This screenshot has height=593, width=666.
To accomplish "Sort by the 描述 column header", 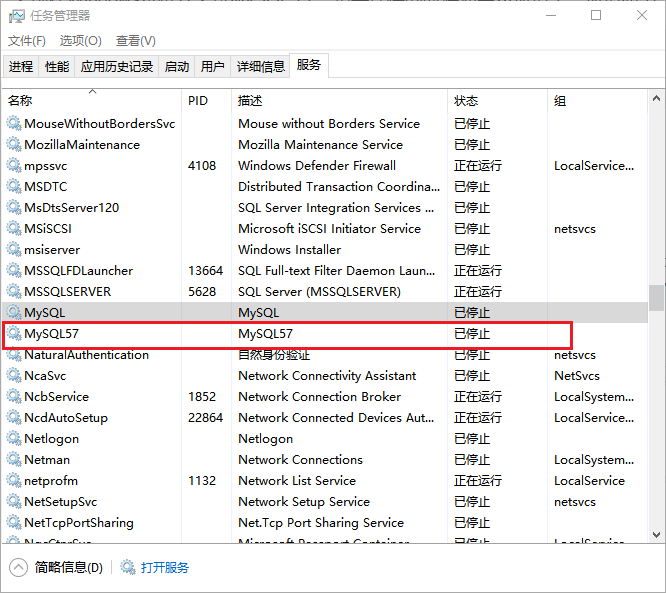I will [x=339, y=101].
